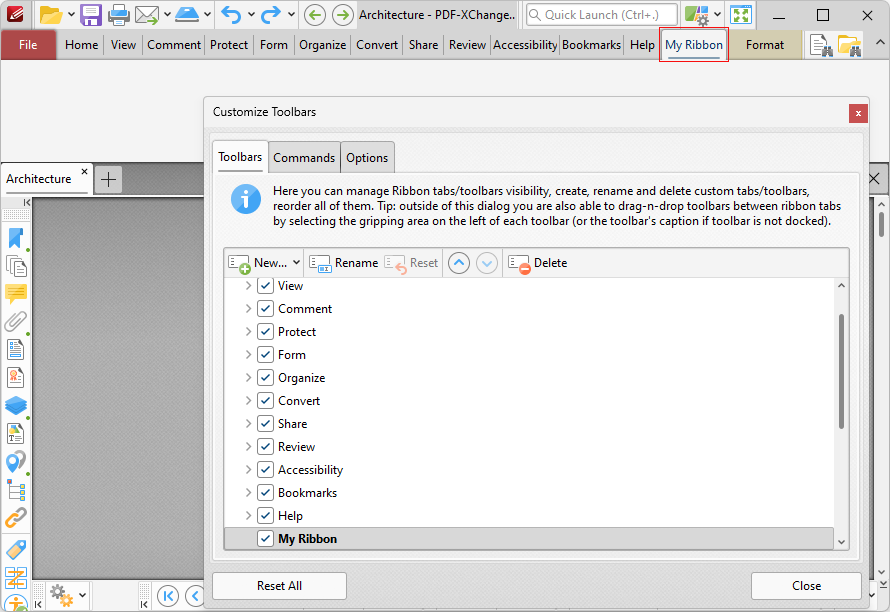Open the My Ribbon tab
This screenshot has height=612, width=890.
694,45
